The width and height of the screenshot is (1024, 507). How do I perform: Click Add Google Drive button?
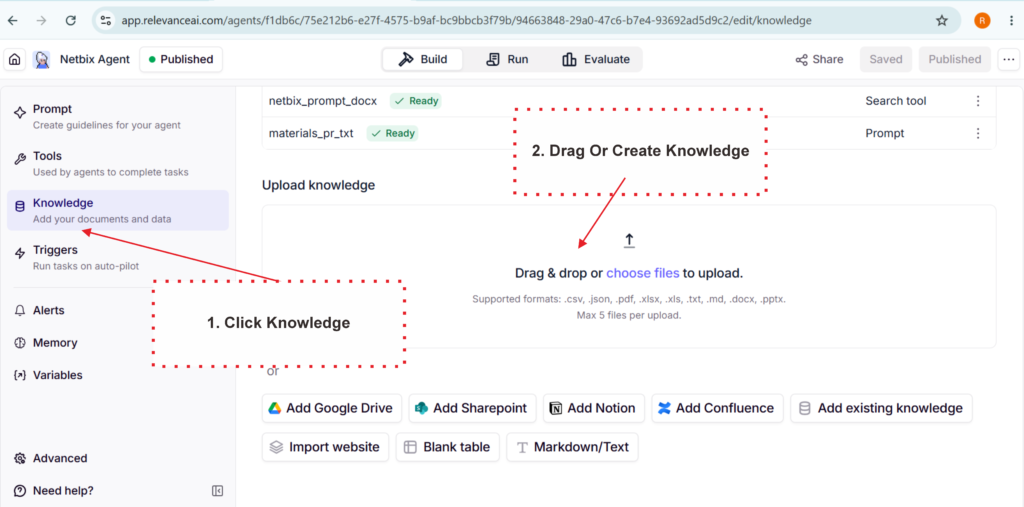click(x=331, y=408)
